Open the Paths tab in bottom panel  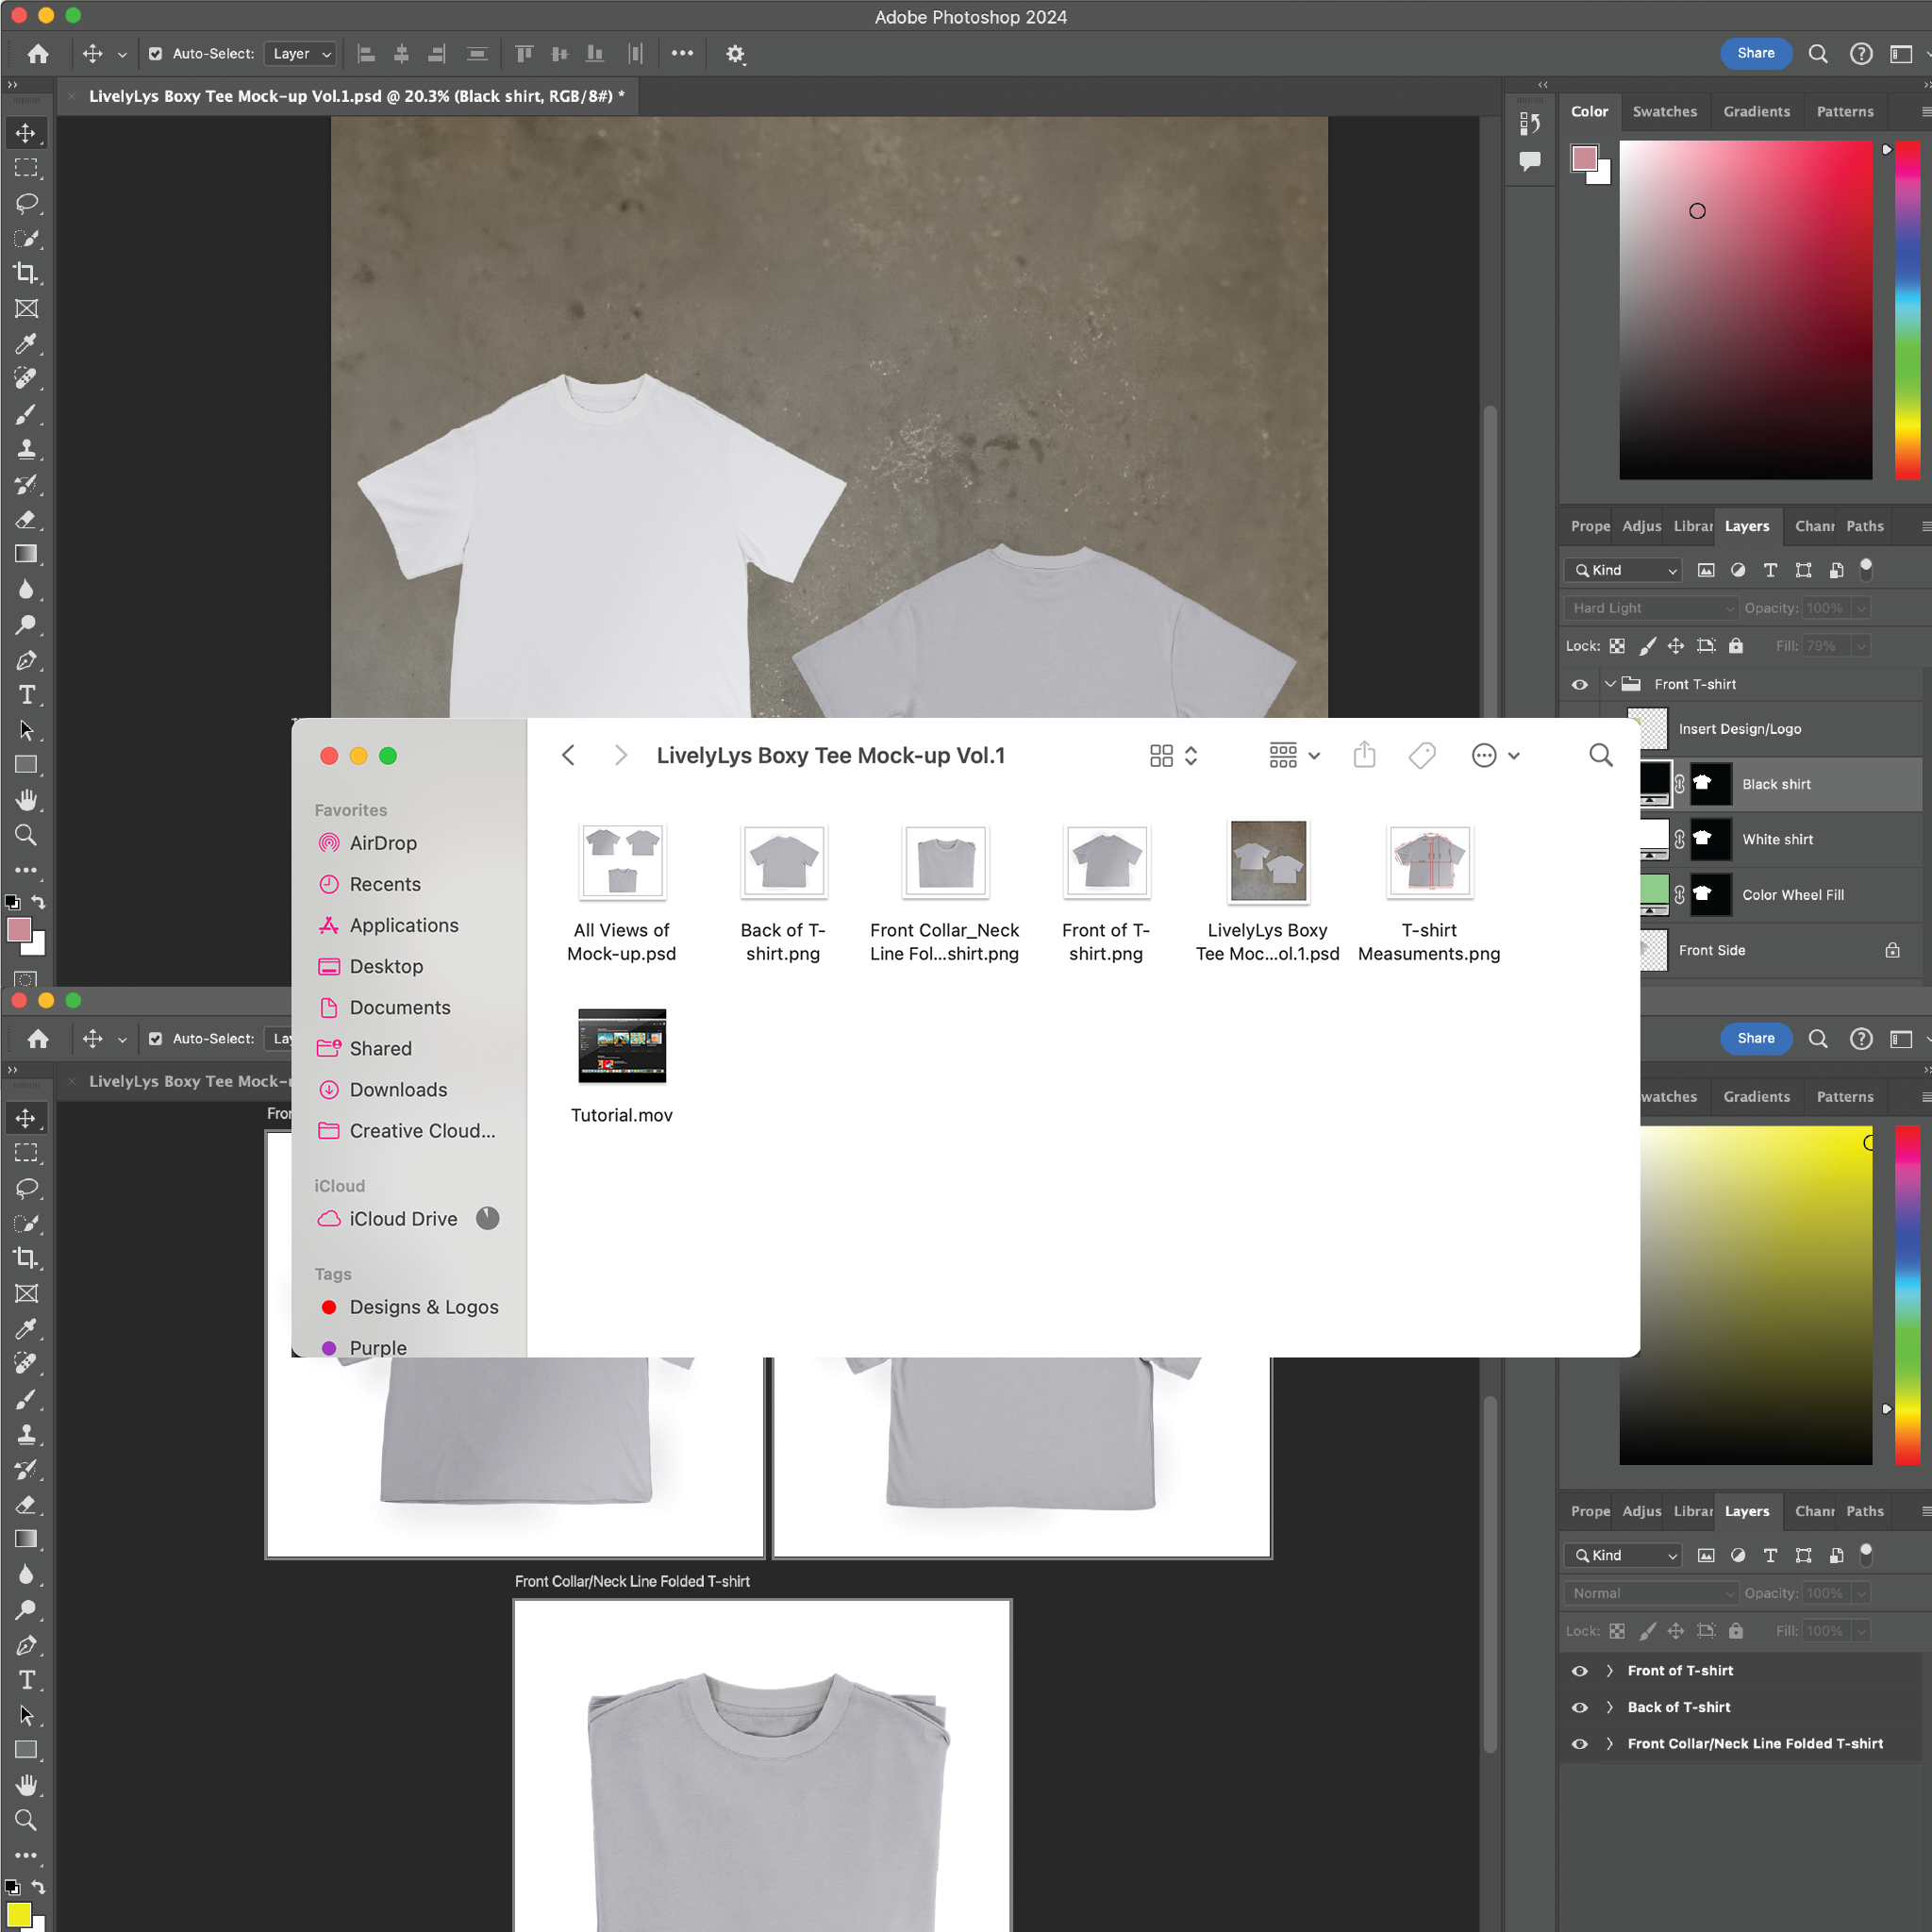coord(1864,1511)
